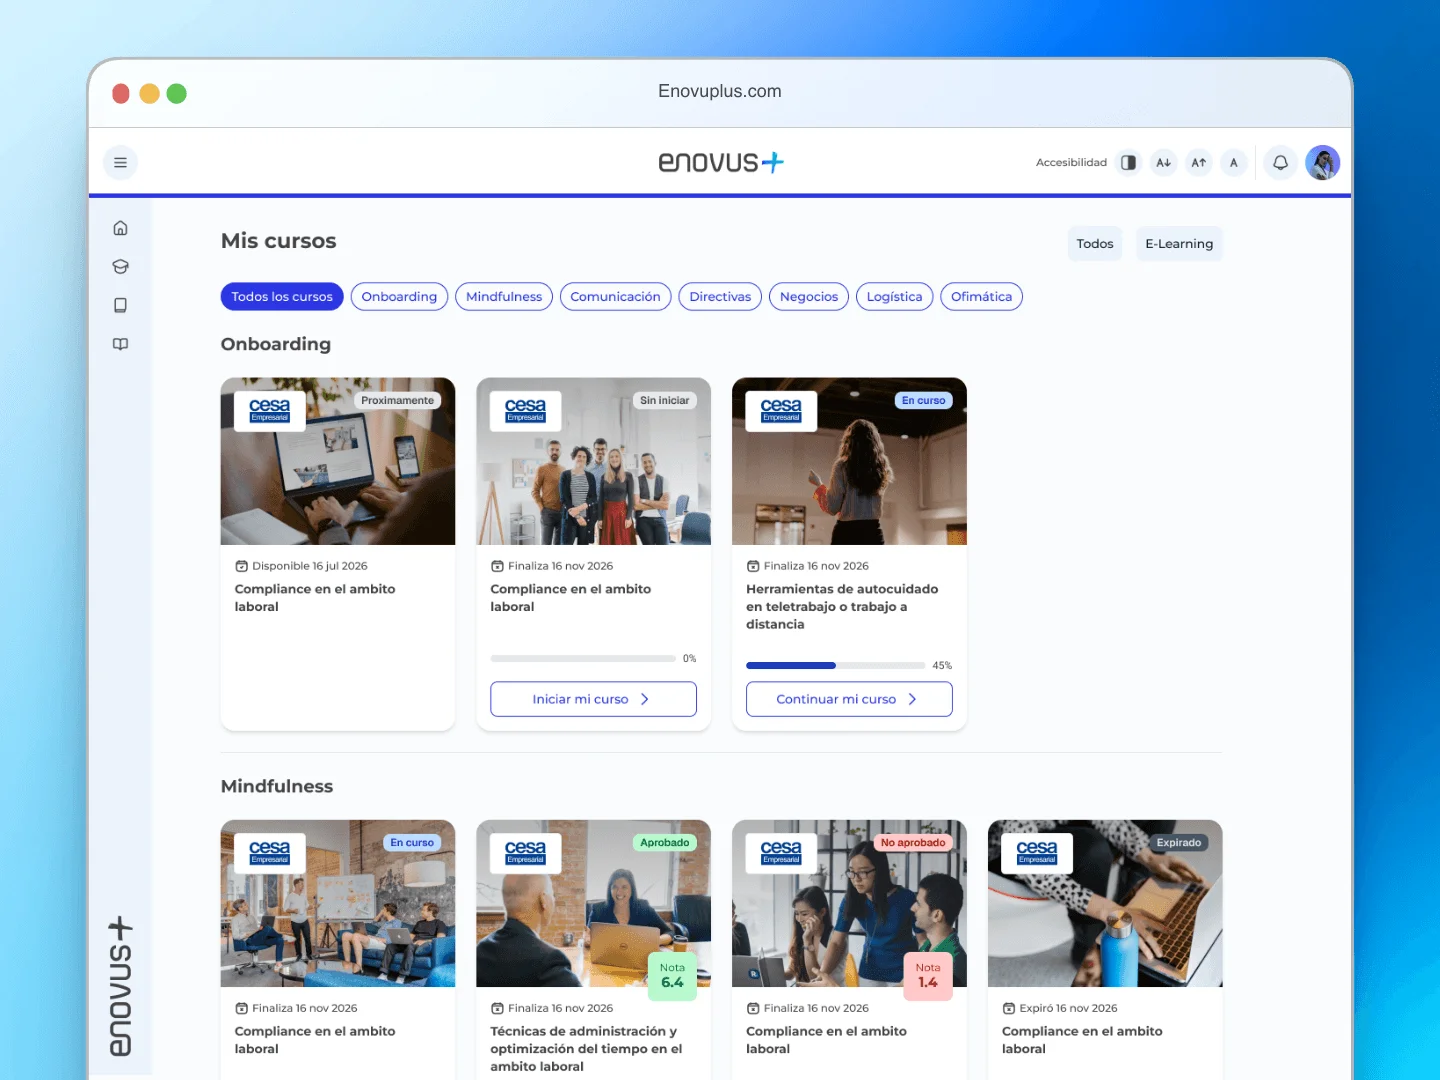Filter by the Ofimática chip
This screenshot has width=1440, height=1080.
coord(981,297)
